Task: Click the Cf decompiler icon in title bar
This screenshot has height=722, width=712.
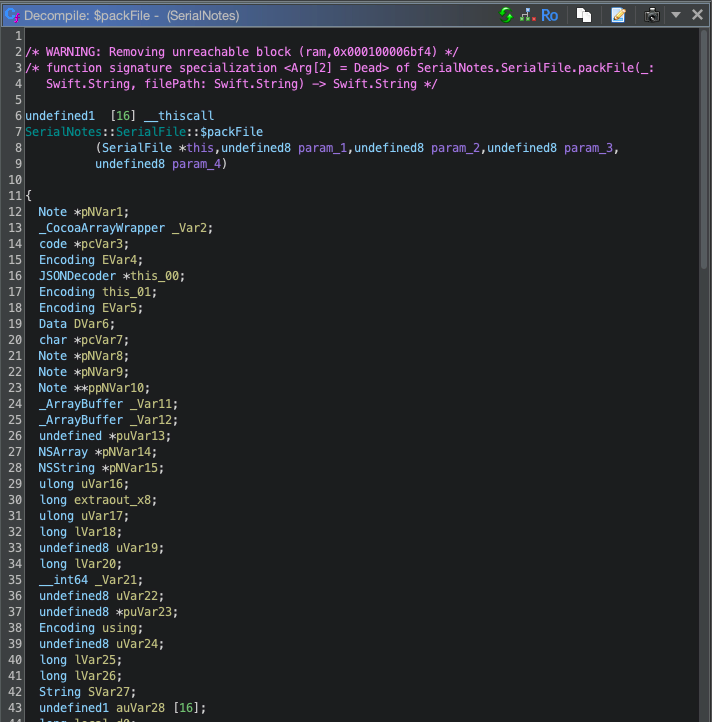Action: (x=12, y=15)
